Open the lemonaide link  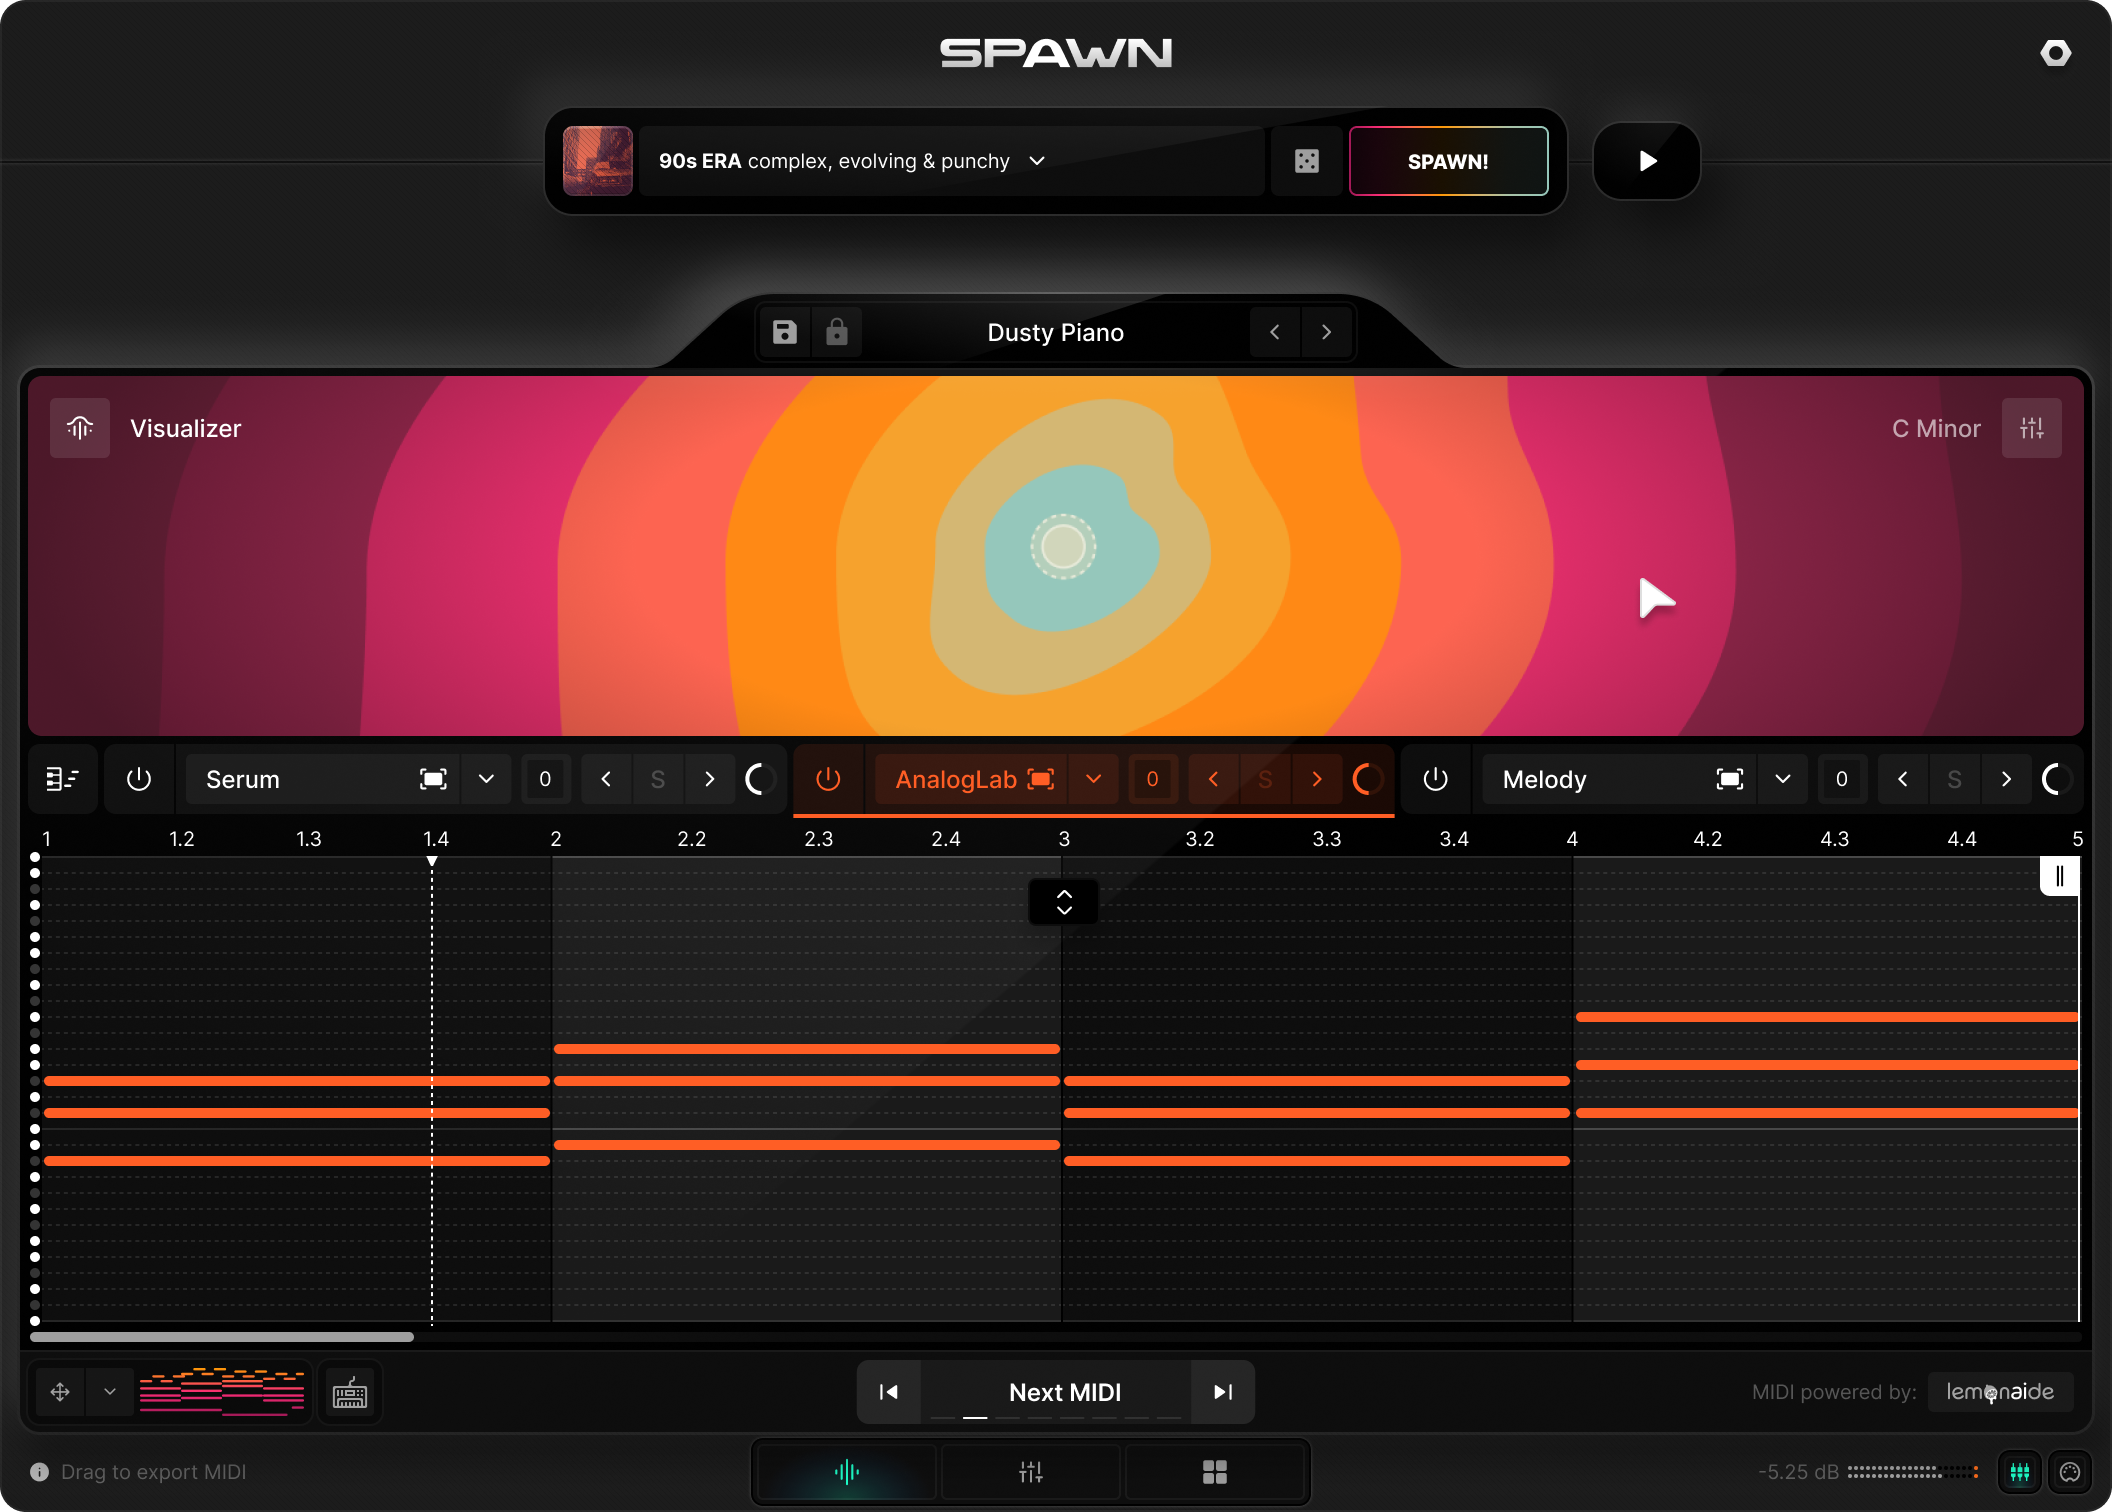click(x=2000, y=1392)
